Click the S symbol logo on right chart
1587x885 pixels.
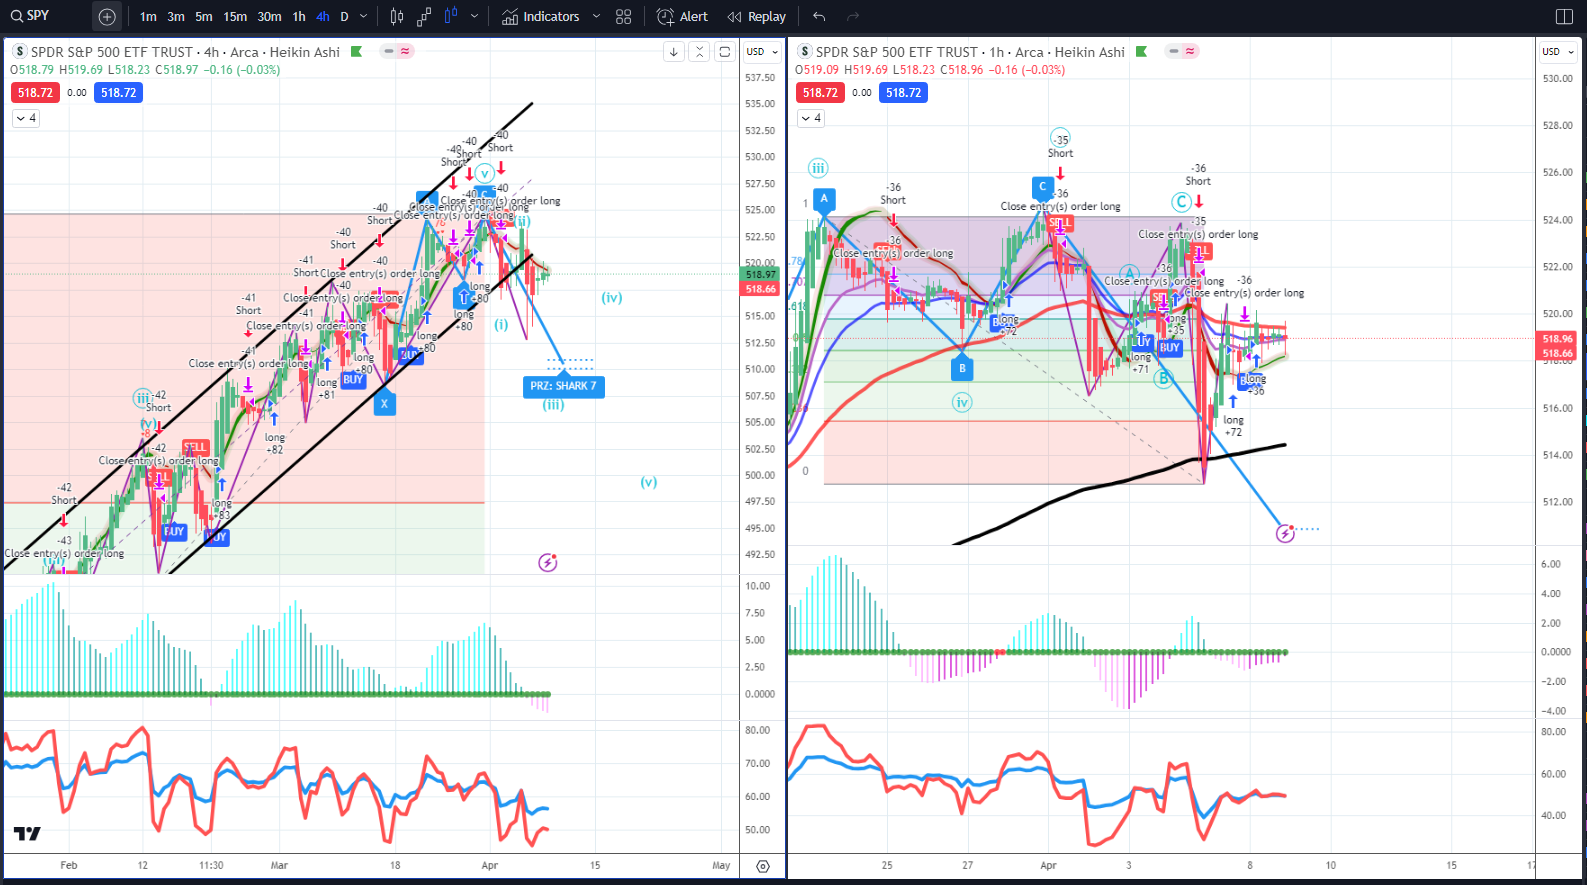804,52
